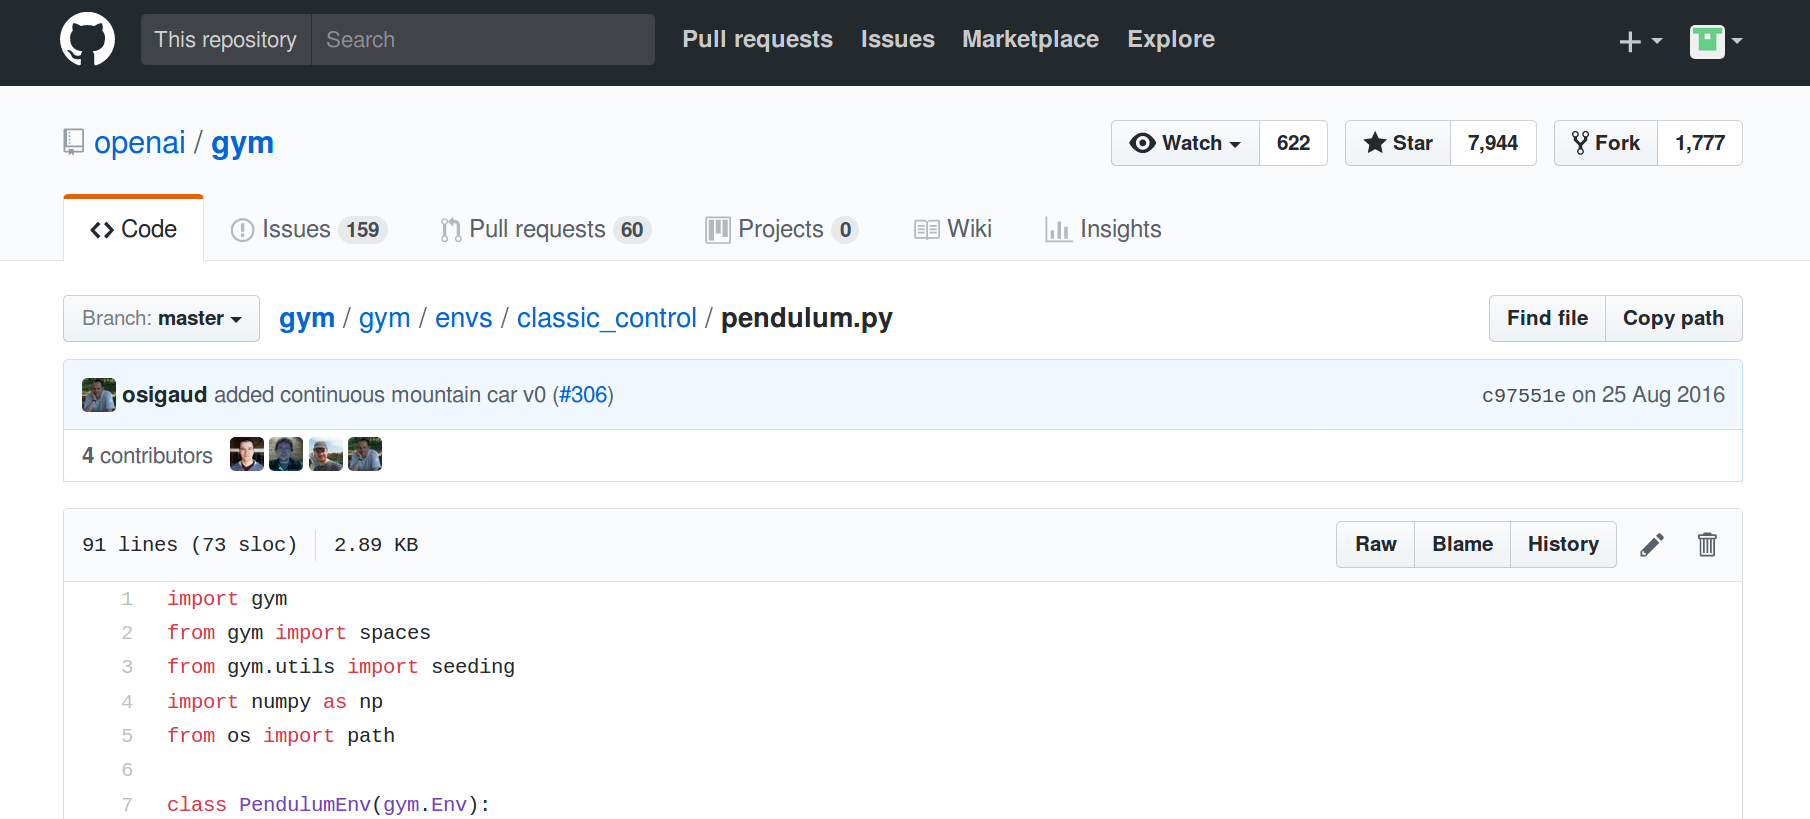Click osigaud's commit author avatar
Viewport: 1810px width, 819px height.
[98, 395]
